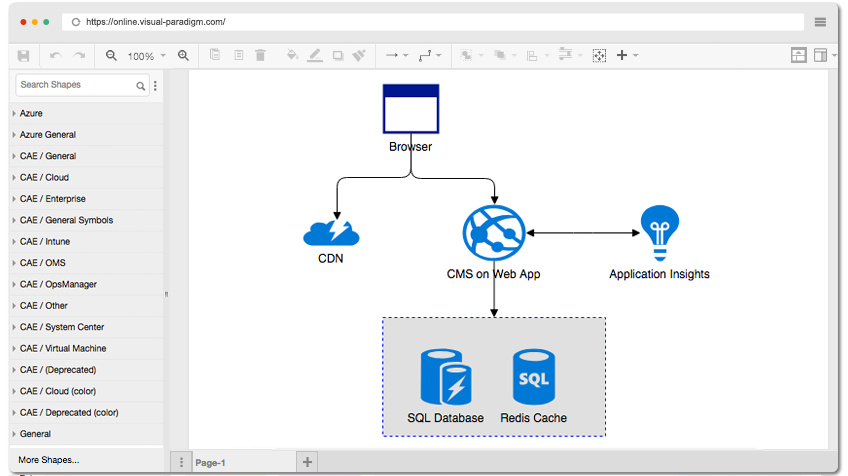The width and height of the screenshot is (848, 476).
Task: Add a new page with plus
Action: (x=307, y=462)
